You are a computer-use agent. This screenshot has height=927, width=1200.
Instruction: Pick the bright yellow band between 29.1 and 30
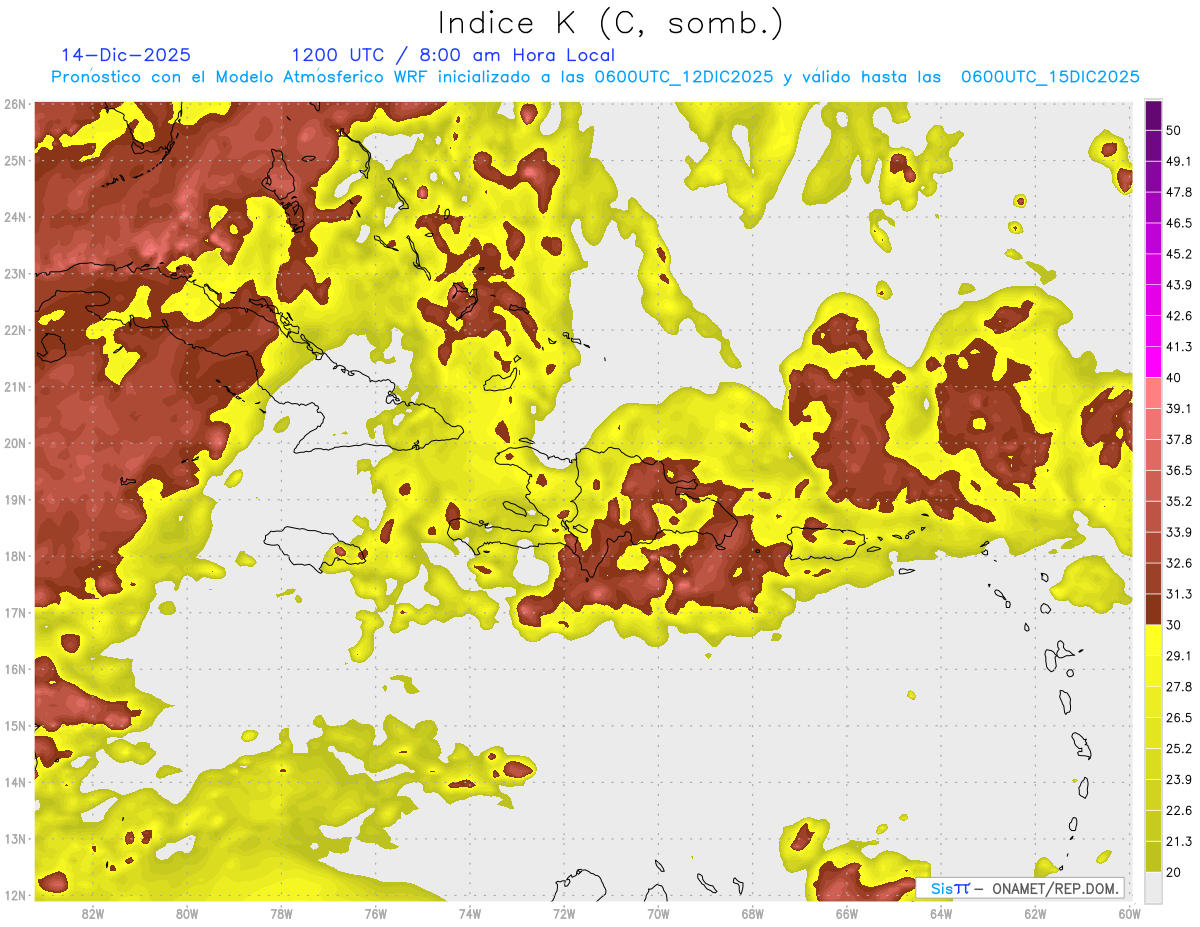click(1153, 640)
